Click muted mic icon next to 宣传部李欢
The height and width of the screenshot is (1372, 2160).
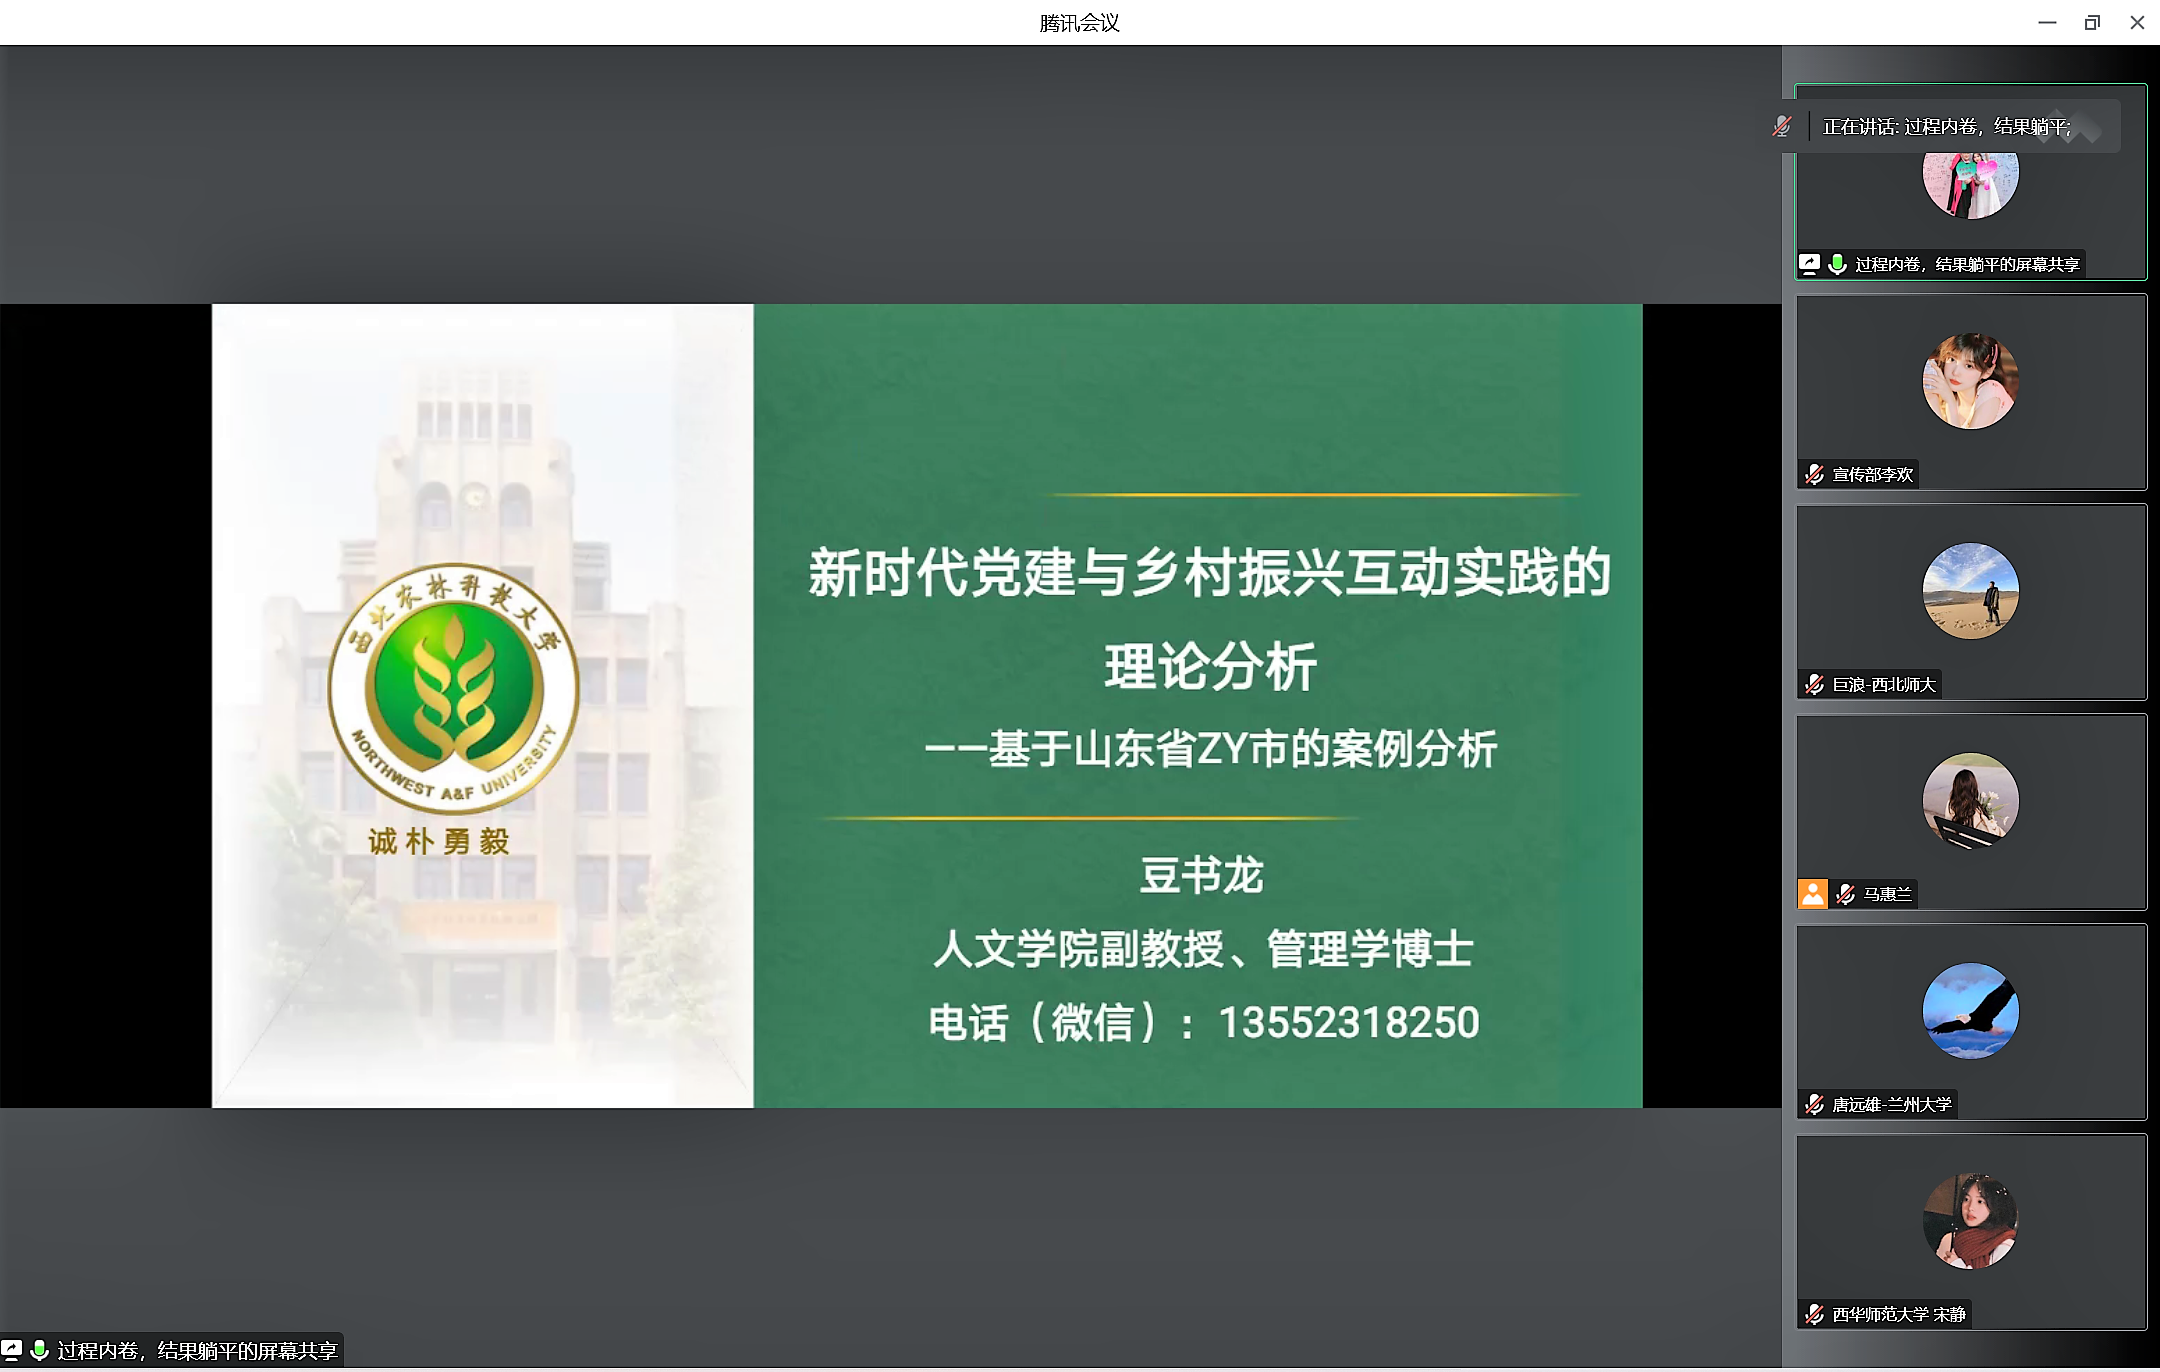tap(1815, 474)
